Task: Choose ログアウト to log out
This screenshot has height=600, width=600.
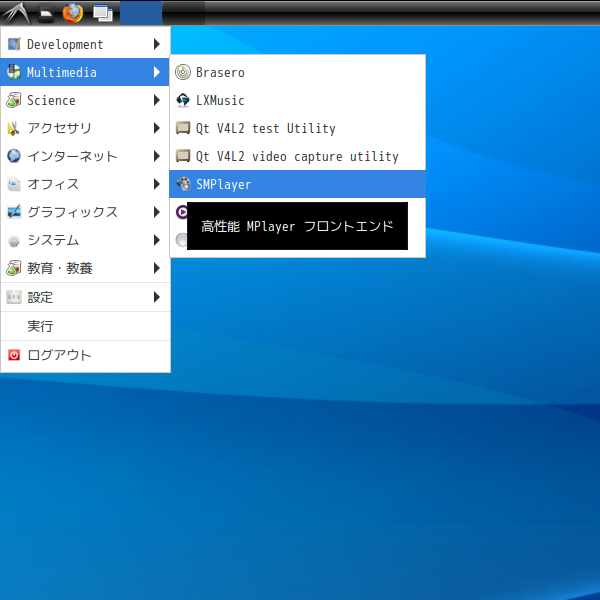Action: point(85,355)
